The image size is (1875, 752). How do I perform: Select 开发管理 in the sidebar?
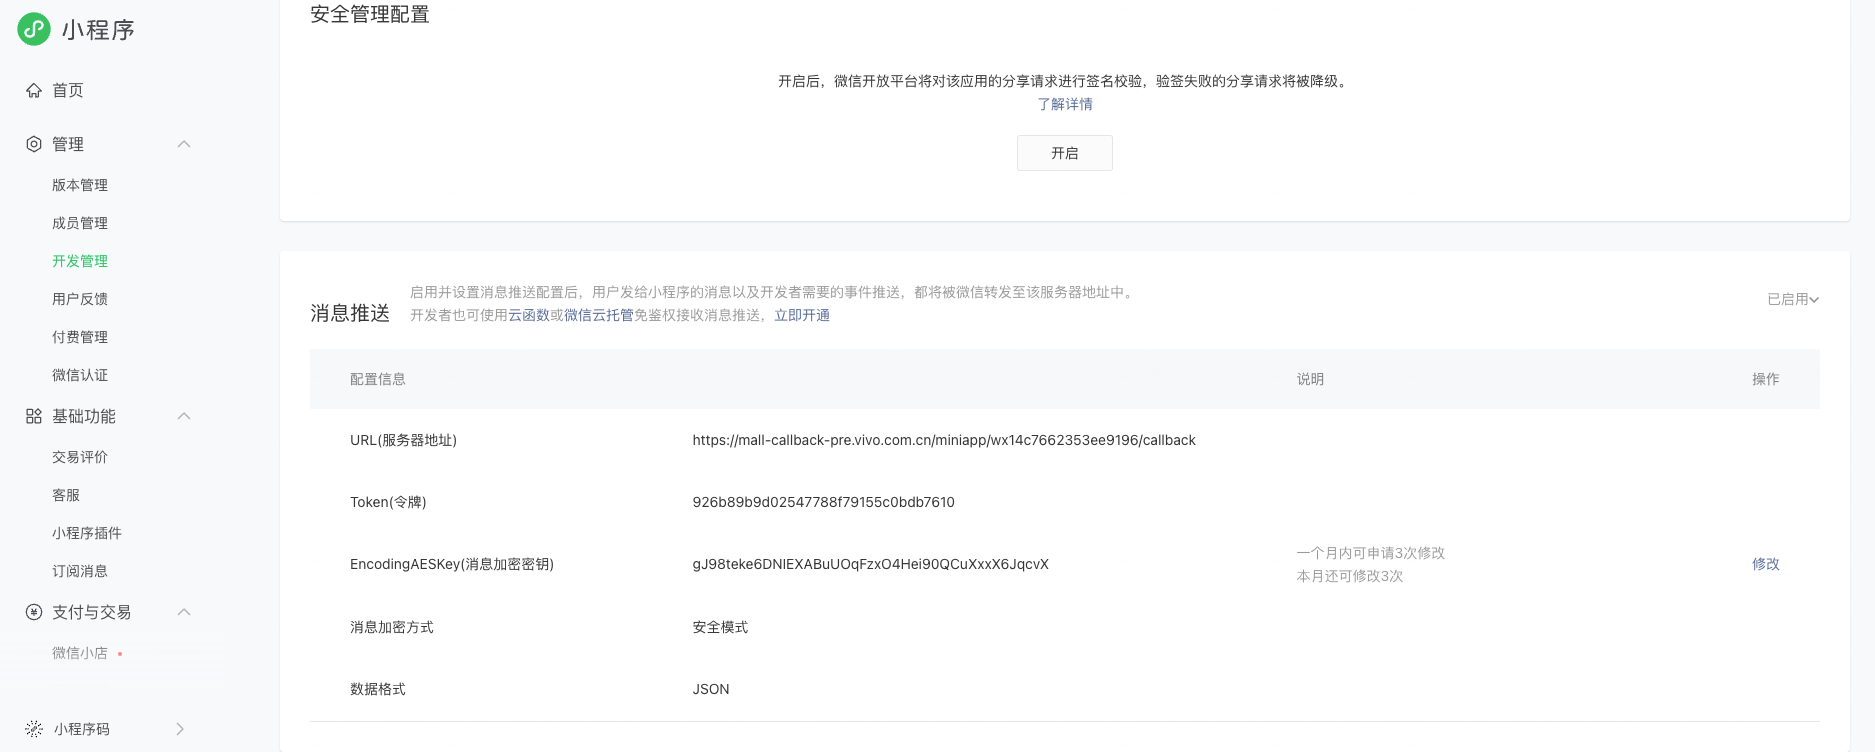pyautogui.click(x=80, y=261)
